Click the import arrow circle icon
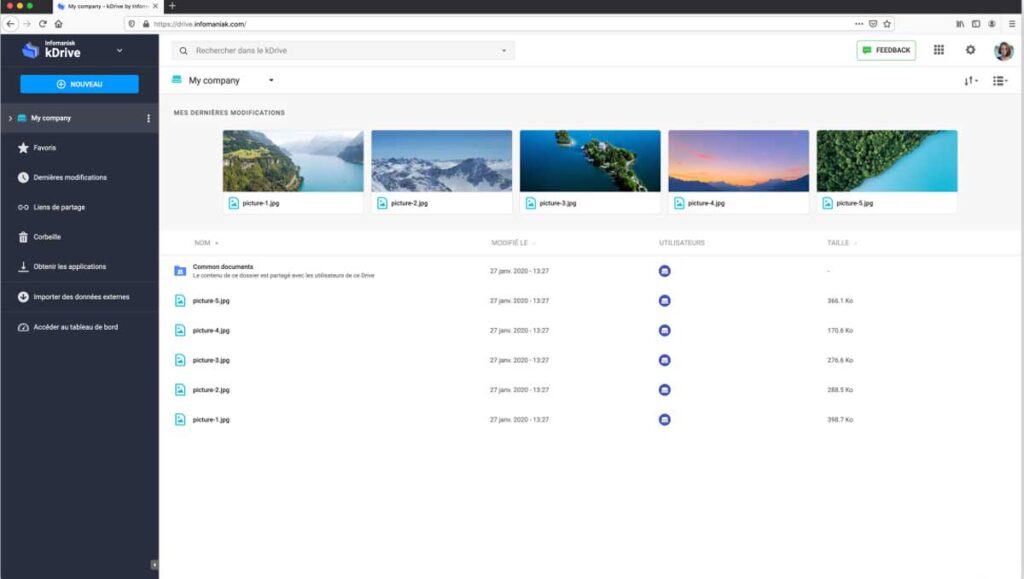The image size is (1024, 579). pos(23,297)
